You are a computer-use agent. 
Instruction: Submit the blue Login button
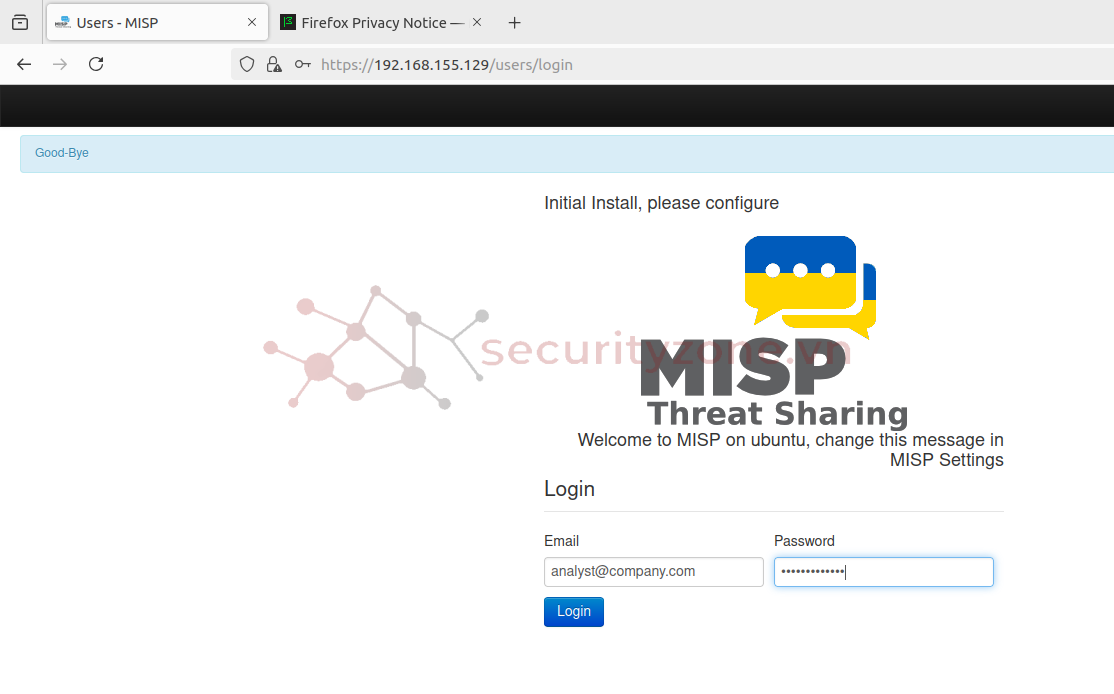574,612
